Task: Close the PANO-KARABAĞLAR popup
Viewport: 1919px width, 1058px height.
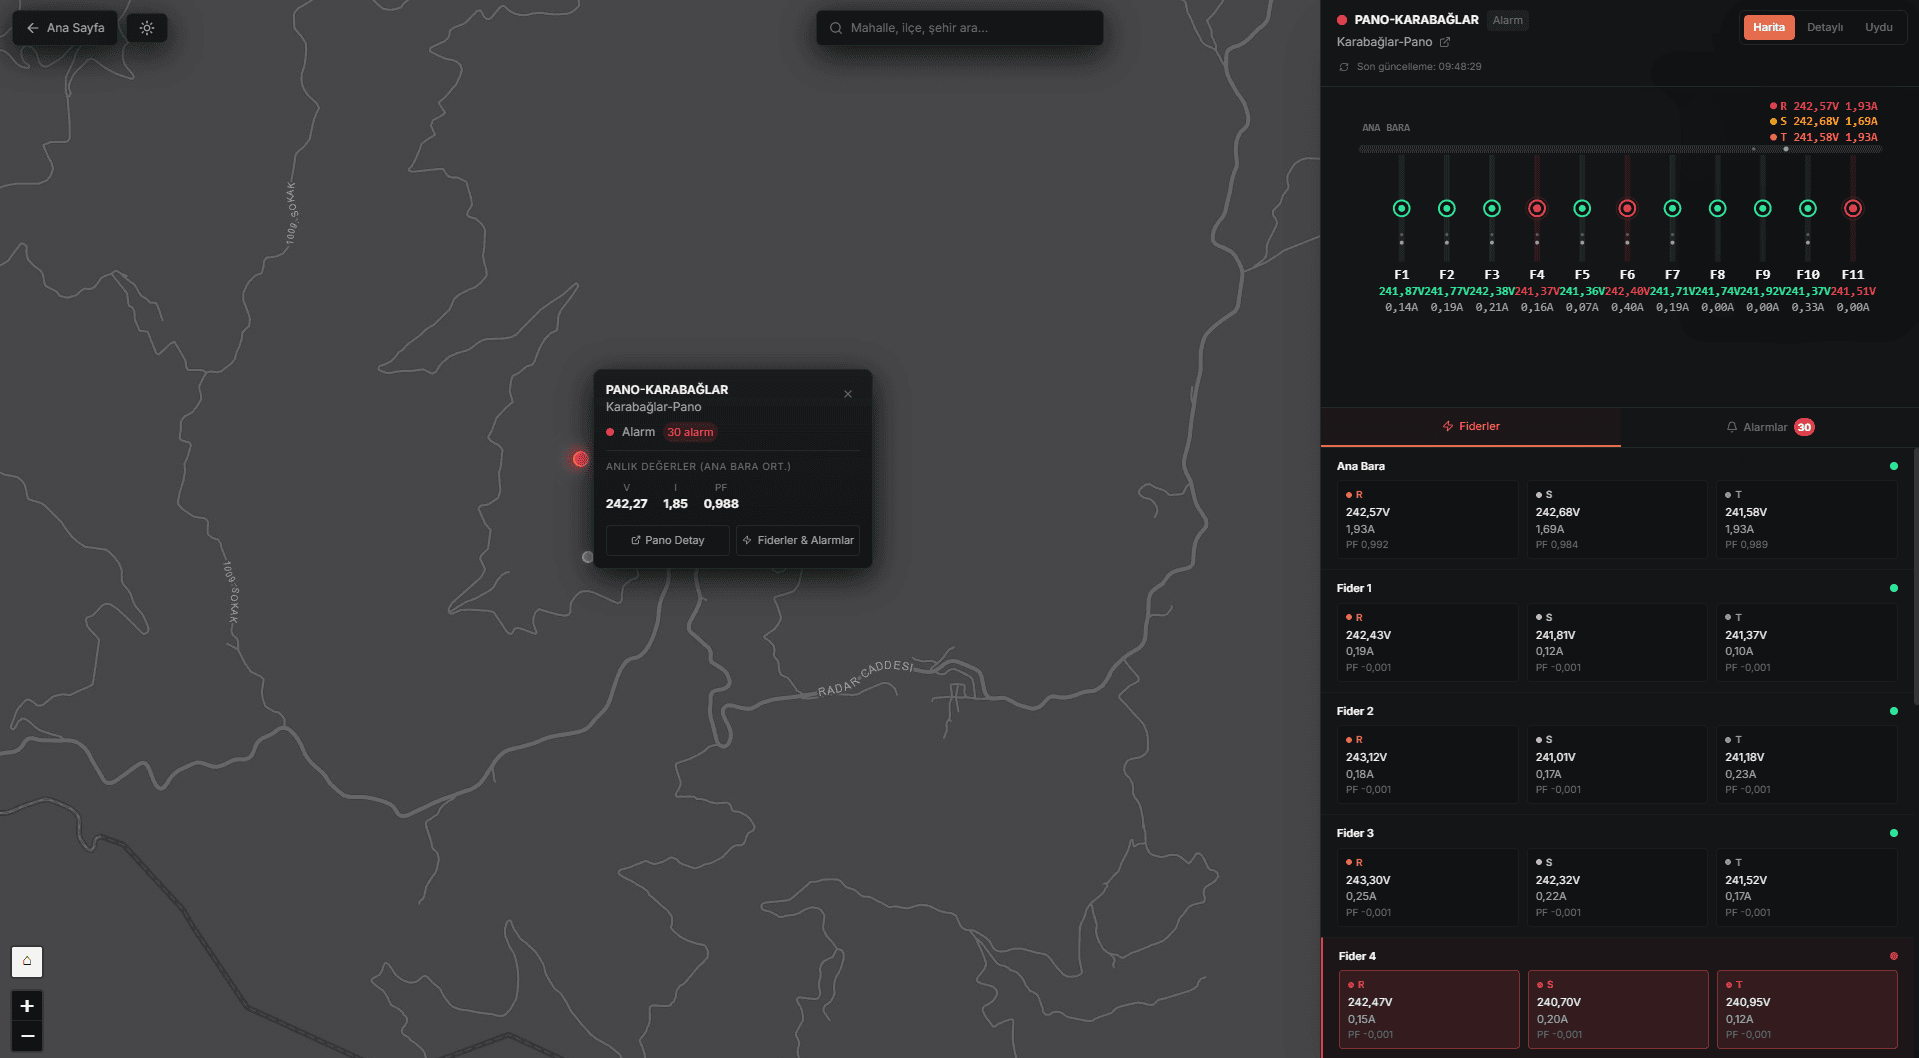Action: click(848, 394)
